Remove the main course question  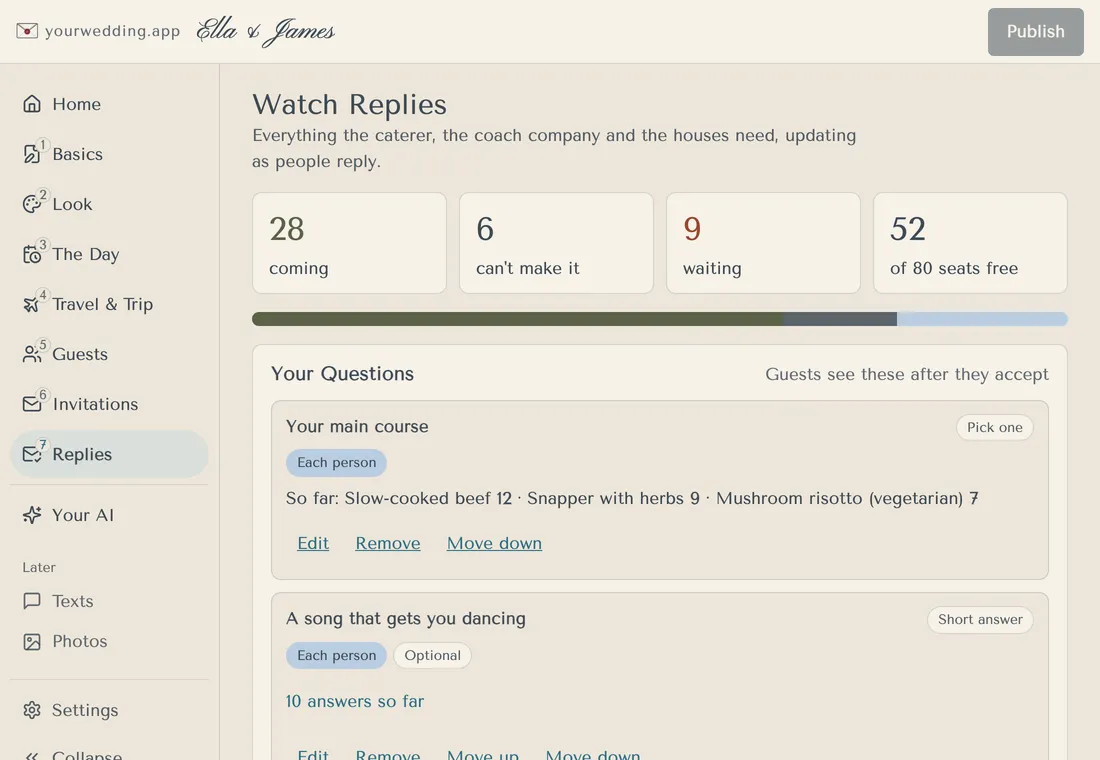click(388, 543)
